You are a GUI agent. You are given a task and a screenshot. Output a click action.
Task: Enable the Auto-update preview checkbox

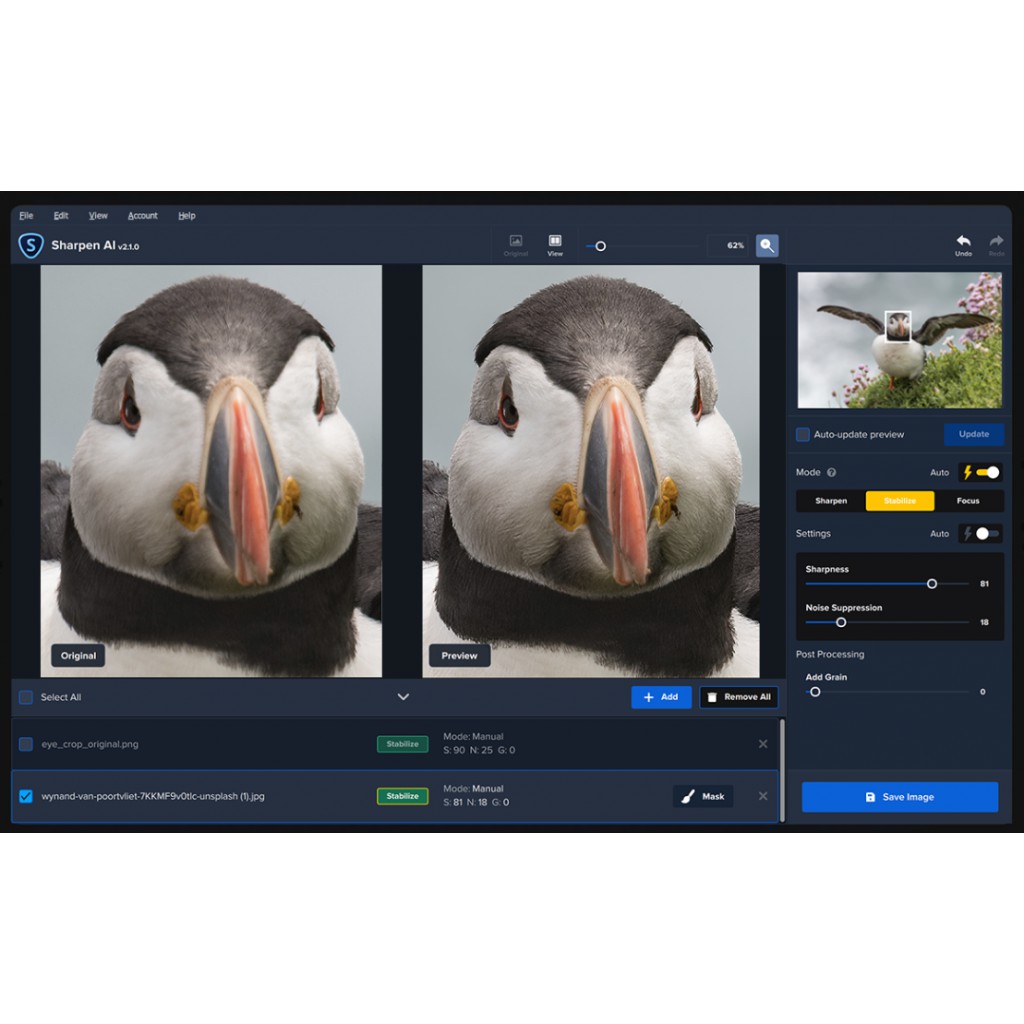click(803, 434)
